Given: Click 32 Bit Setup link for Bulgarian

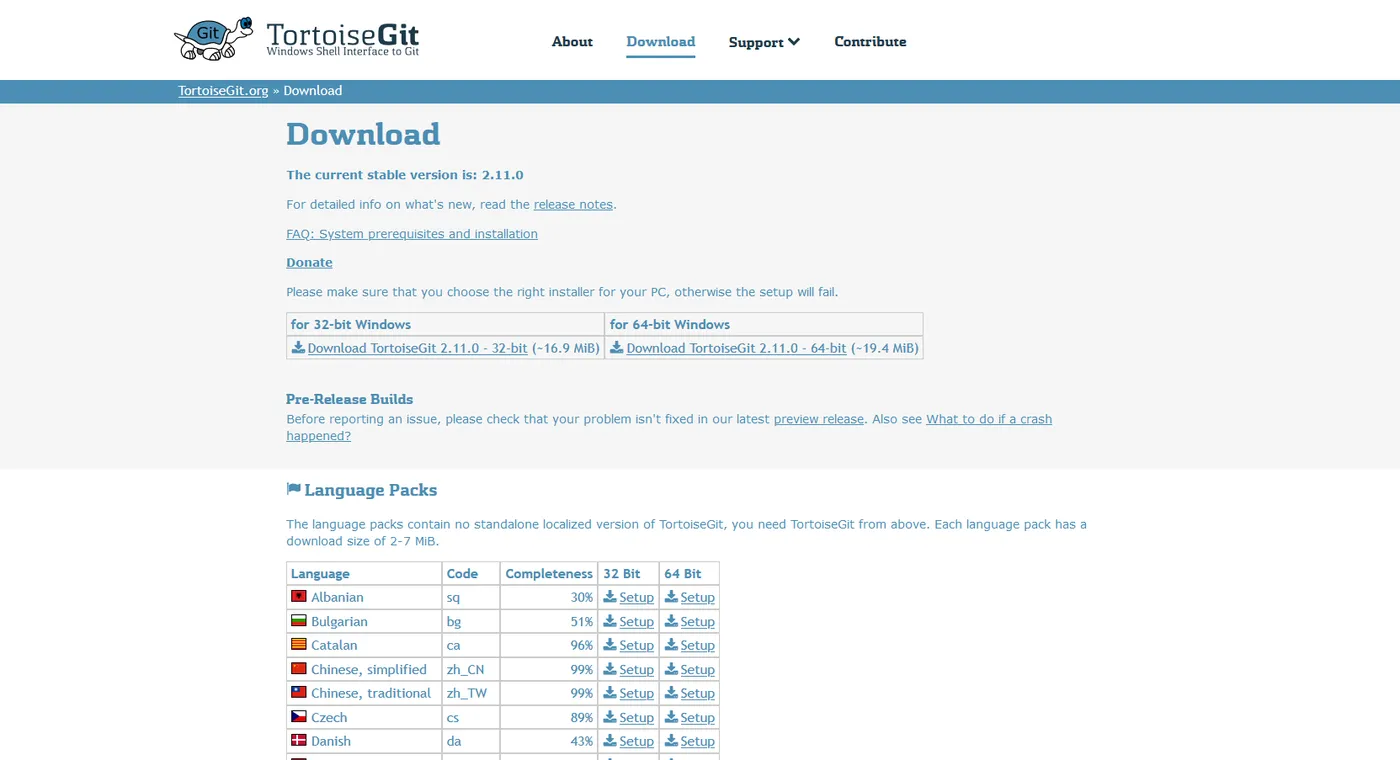Looking at the screenshot, I should click(636, 621).
